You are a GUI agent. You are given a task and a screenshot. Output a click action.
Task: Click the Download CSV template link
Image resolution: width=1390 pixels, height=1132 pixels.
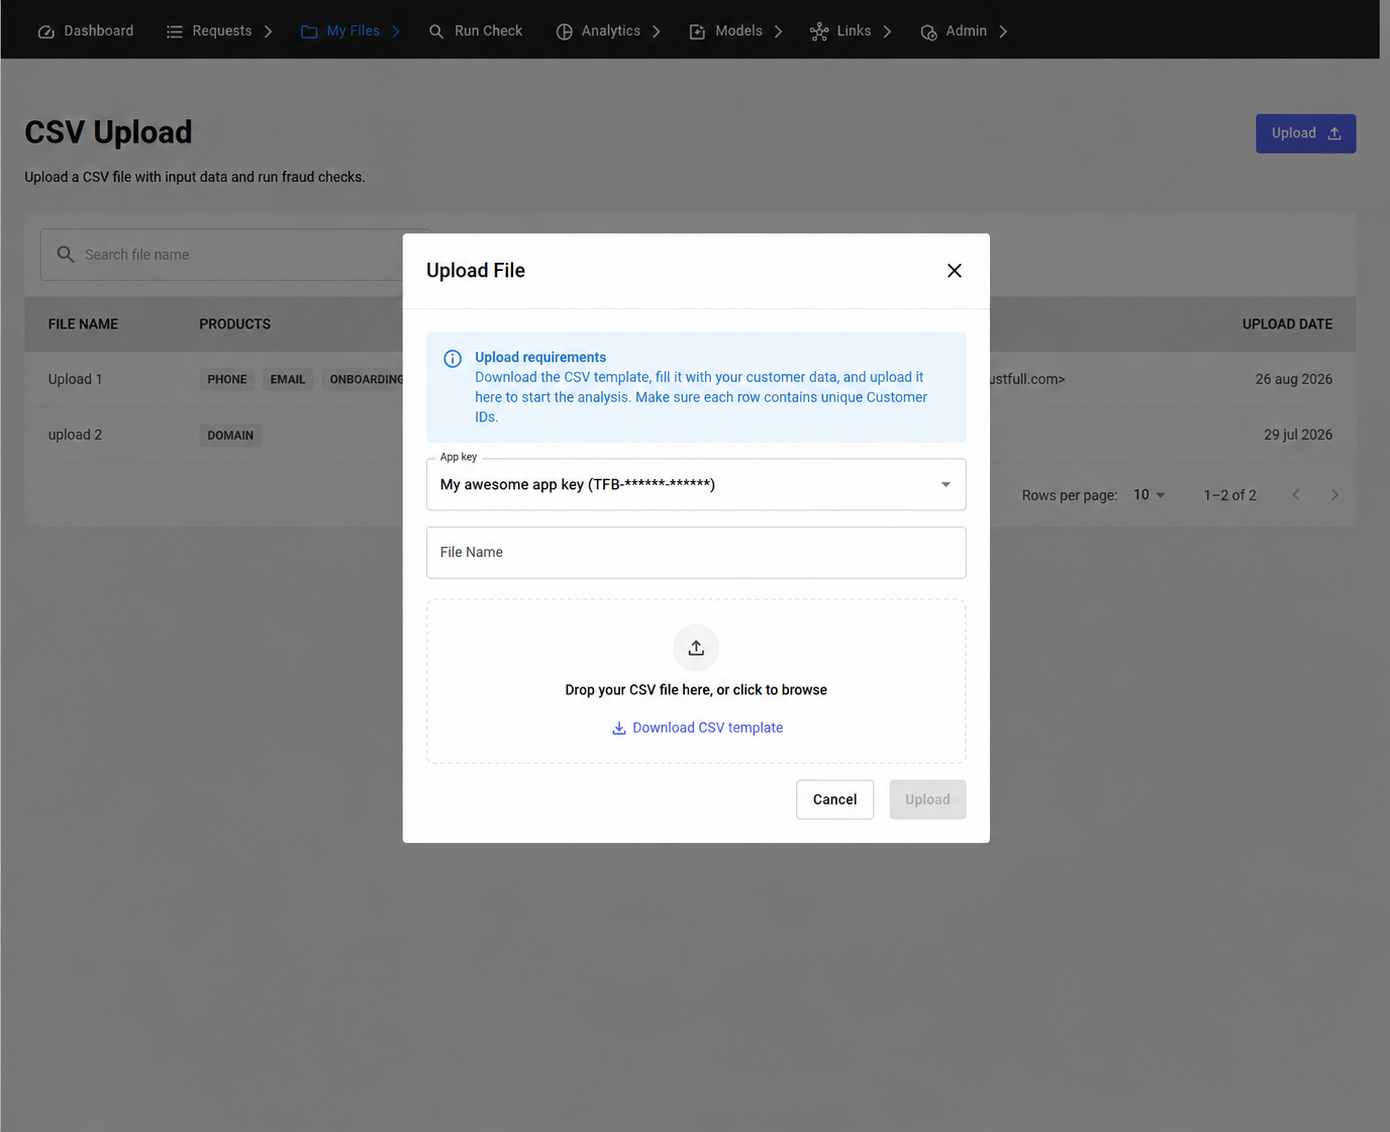click(697, 728)
